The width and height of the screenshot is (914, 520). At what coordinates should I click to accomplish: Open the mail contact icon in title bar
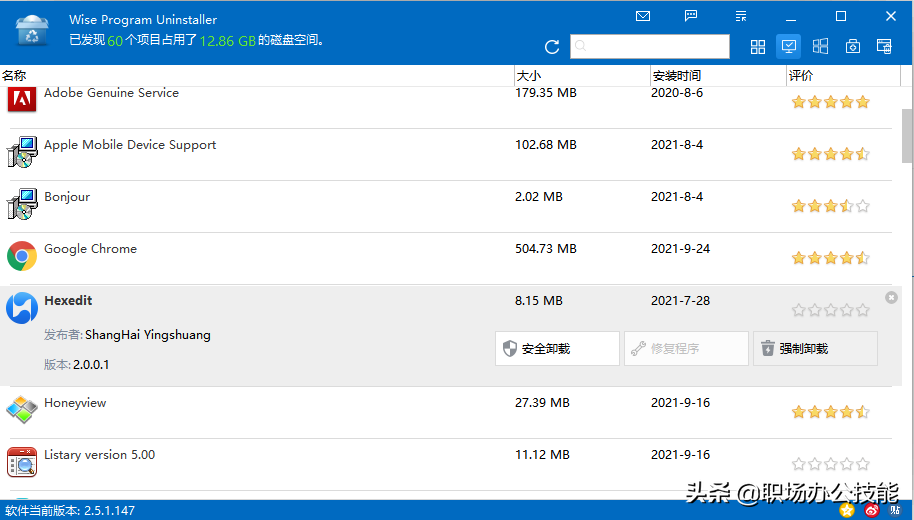[643, 16]
